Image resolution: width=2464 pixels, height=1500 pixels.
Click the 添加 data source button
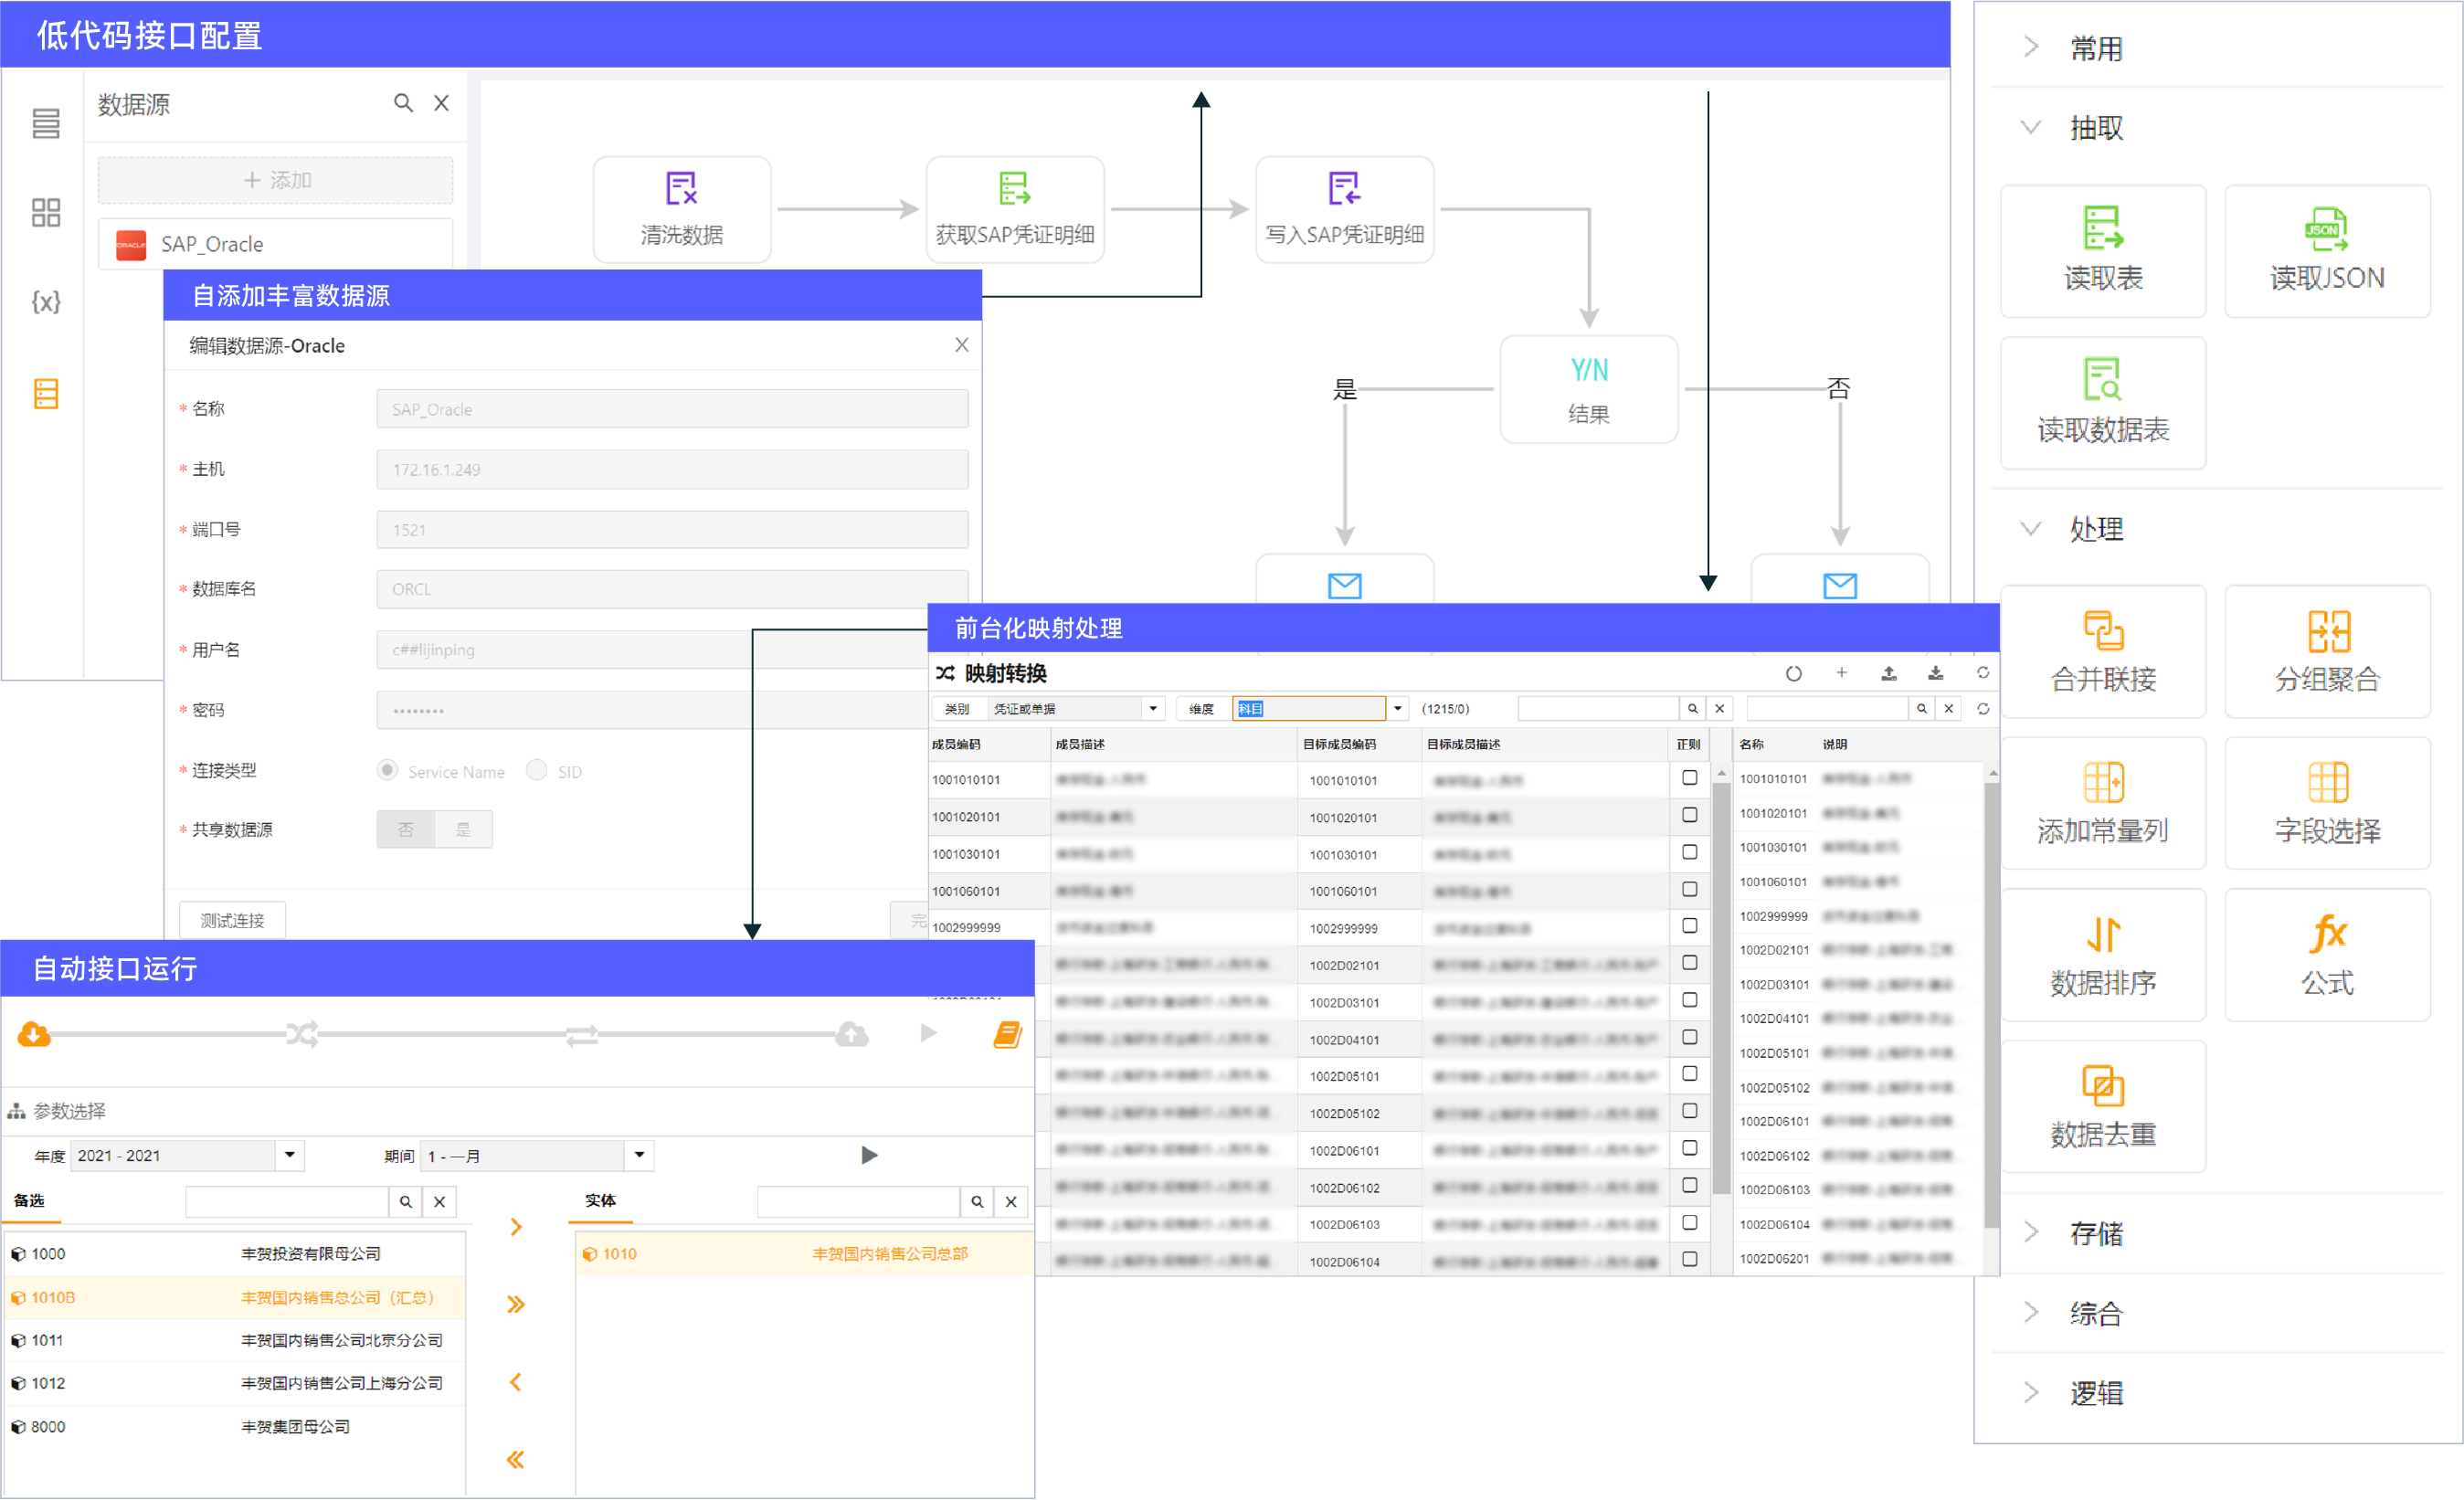point(275,180)
